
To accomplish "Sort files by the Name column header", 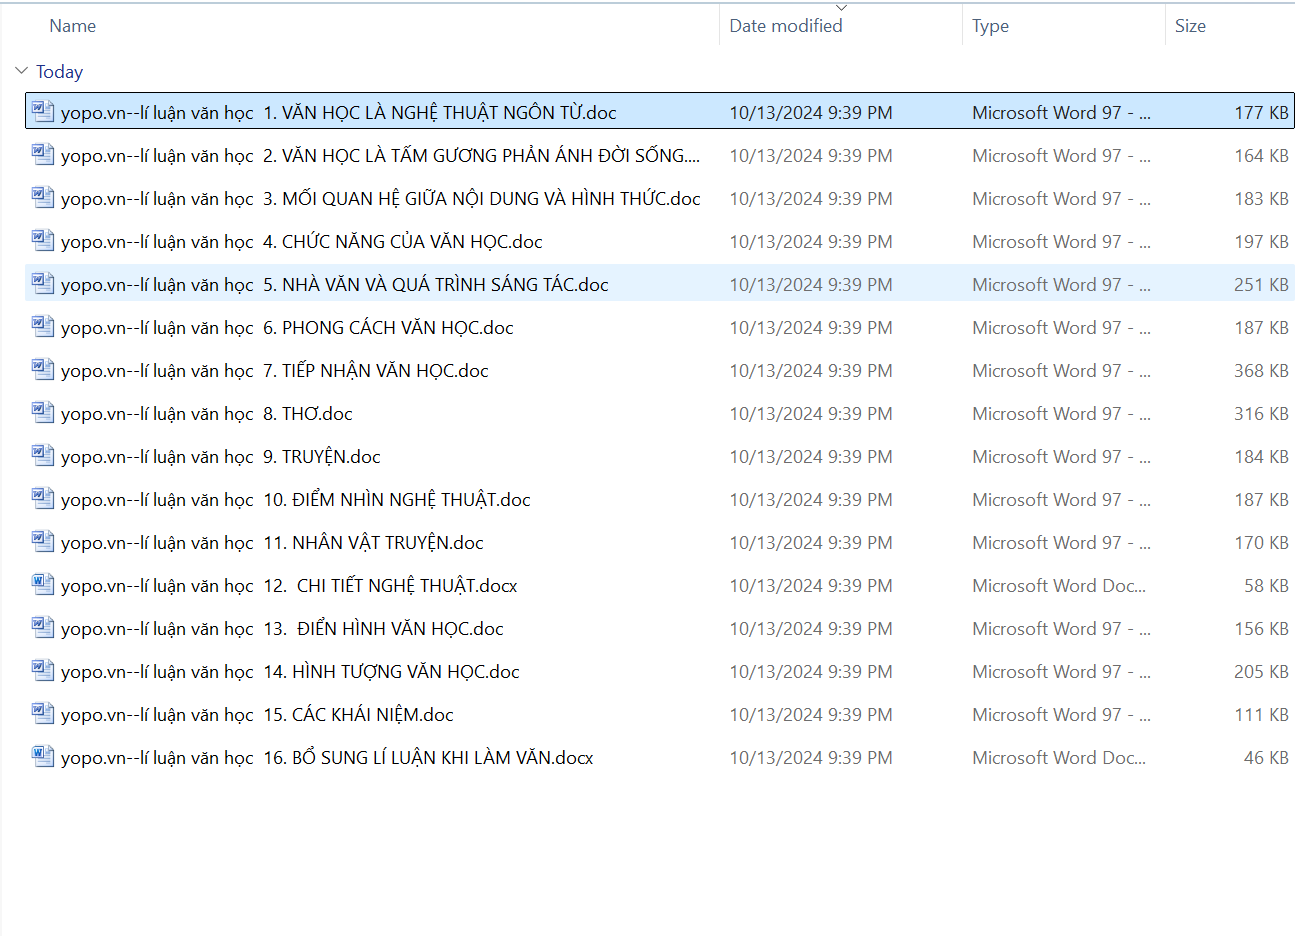I will tap(73, 26).
